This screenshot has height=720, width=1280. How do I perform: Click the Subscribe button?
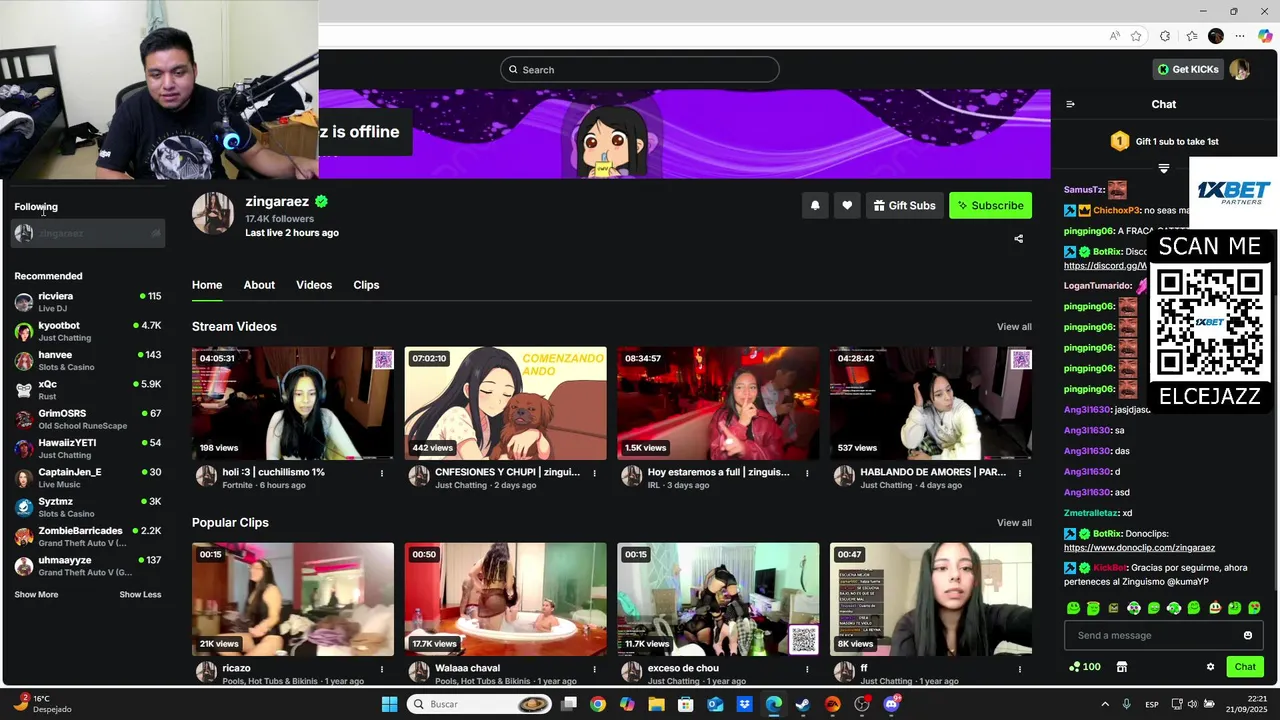point(990,205)
